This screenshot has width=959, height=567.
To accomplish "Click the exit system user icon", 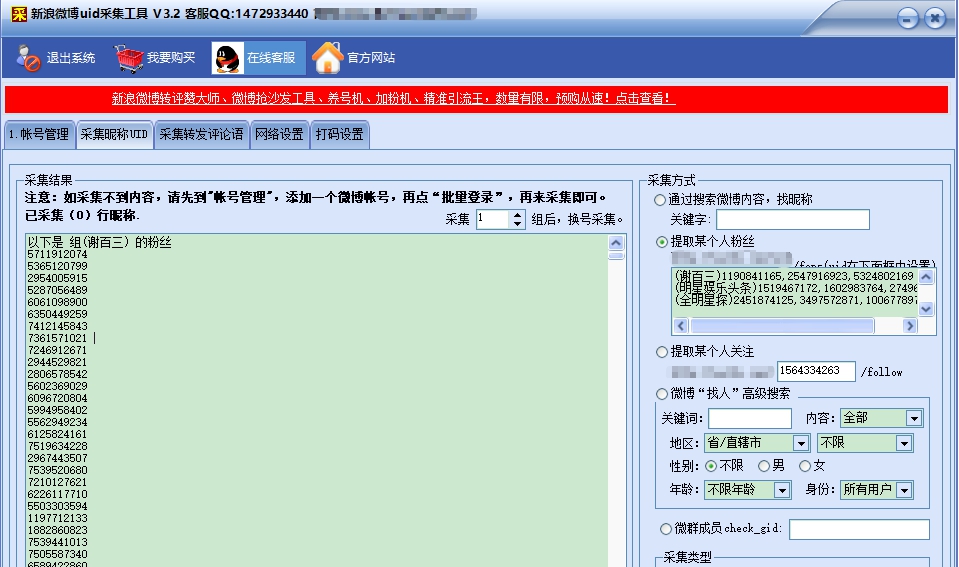I will [28, 58].
